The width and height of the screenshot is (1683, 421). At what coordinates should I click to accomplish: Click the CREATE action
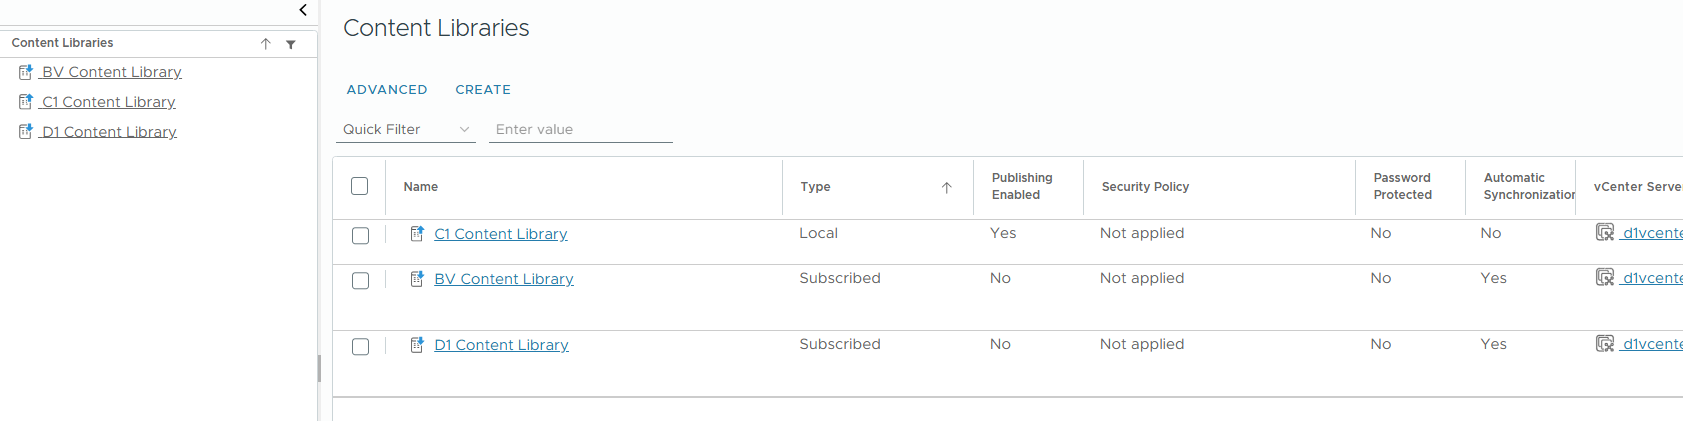[483, 90]
